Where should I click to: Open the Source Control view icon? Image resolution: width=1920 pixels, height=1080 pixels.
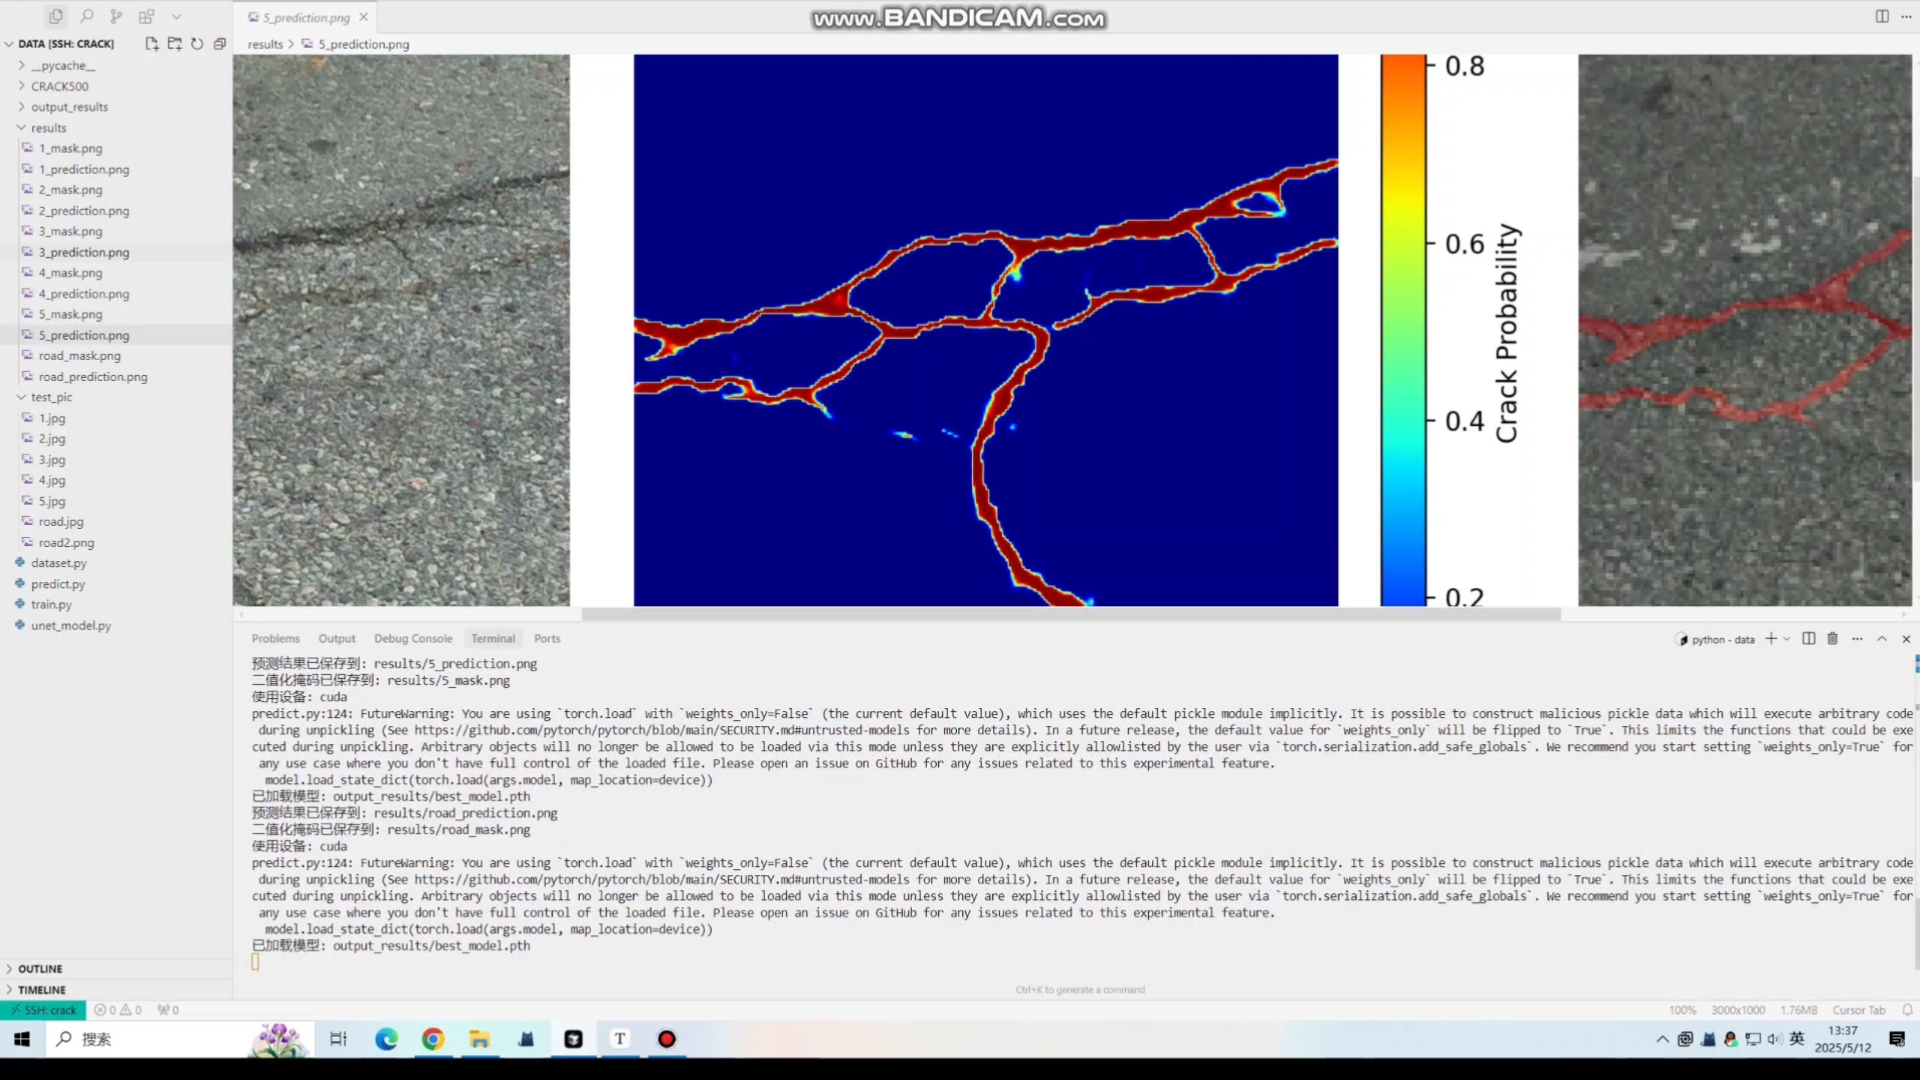coord(116,16)
